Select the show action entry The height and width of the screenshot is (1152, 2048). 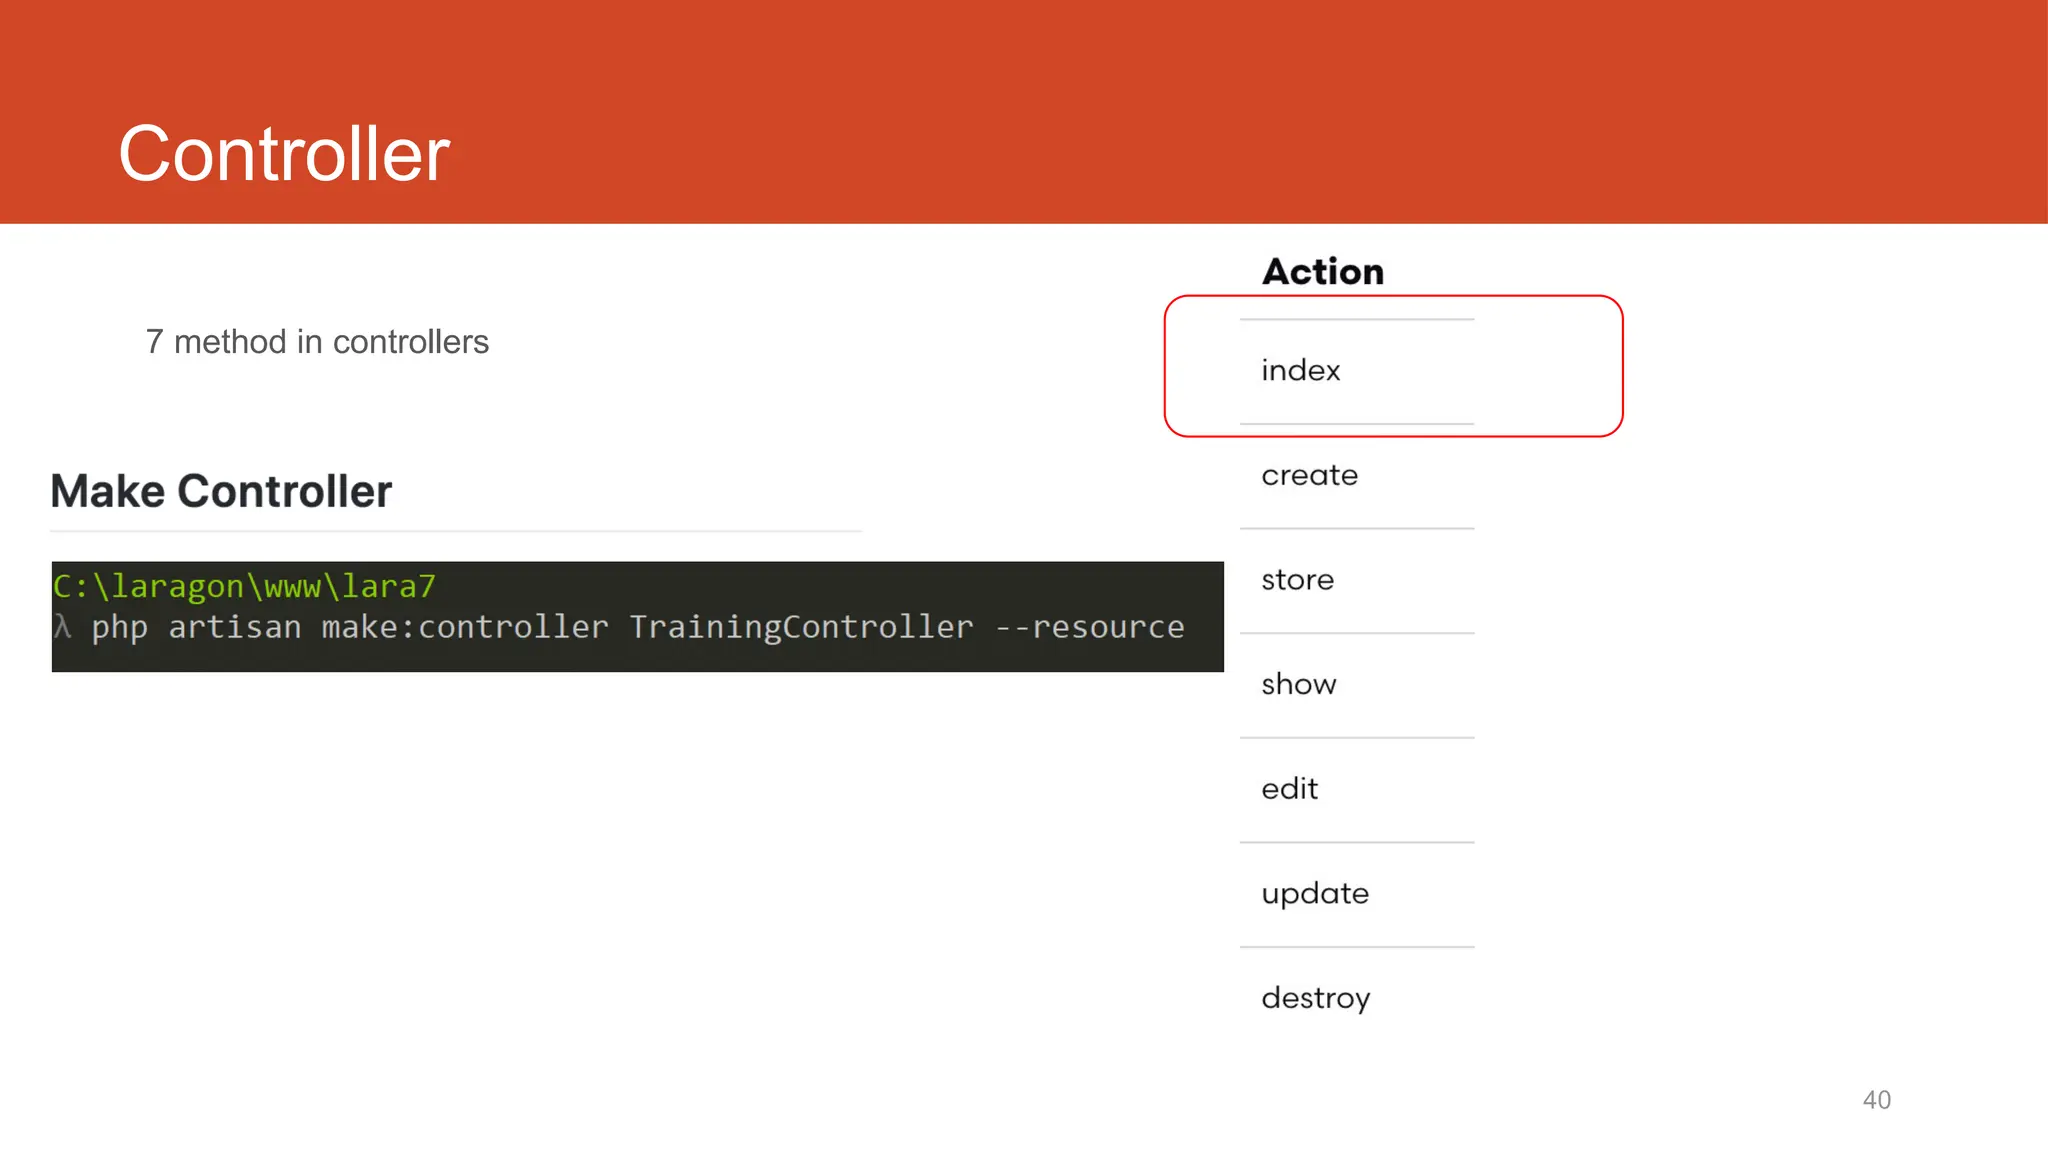(1298, 685)
